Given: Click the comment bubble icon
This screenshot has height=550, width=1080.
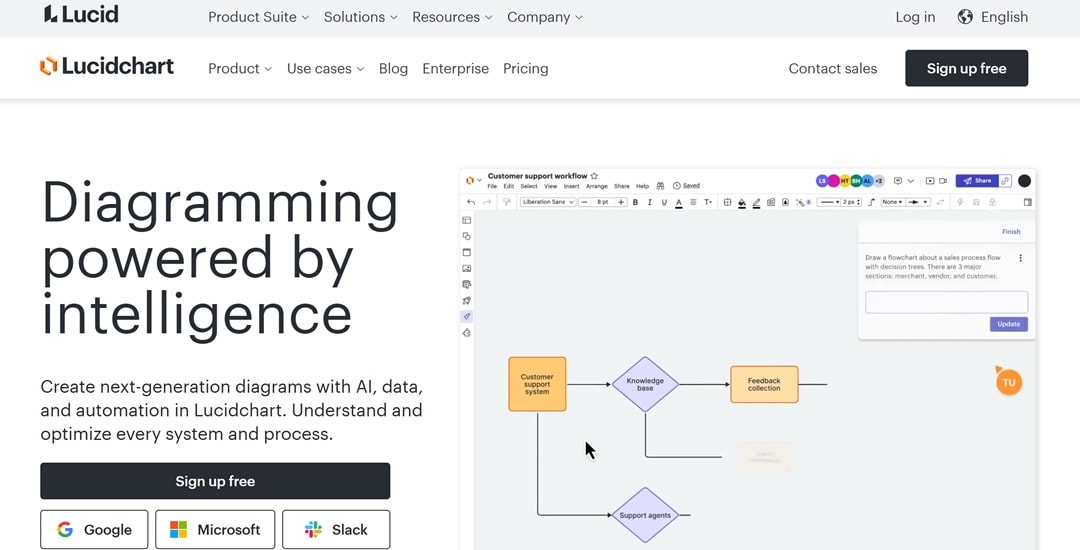Looking at the screenshot, I should [897, 181].
